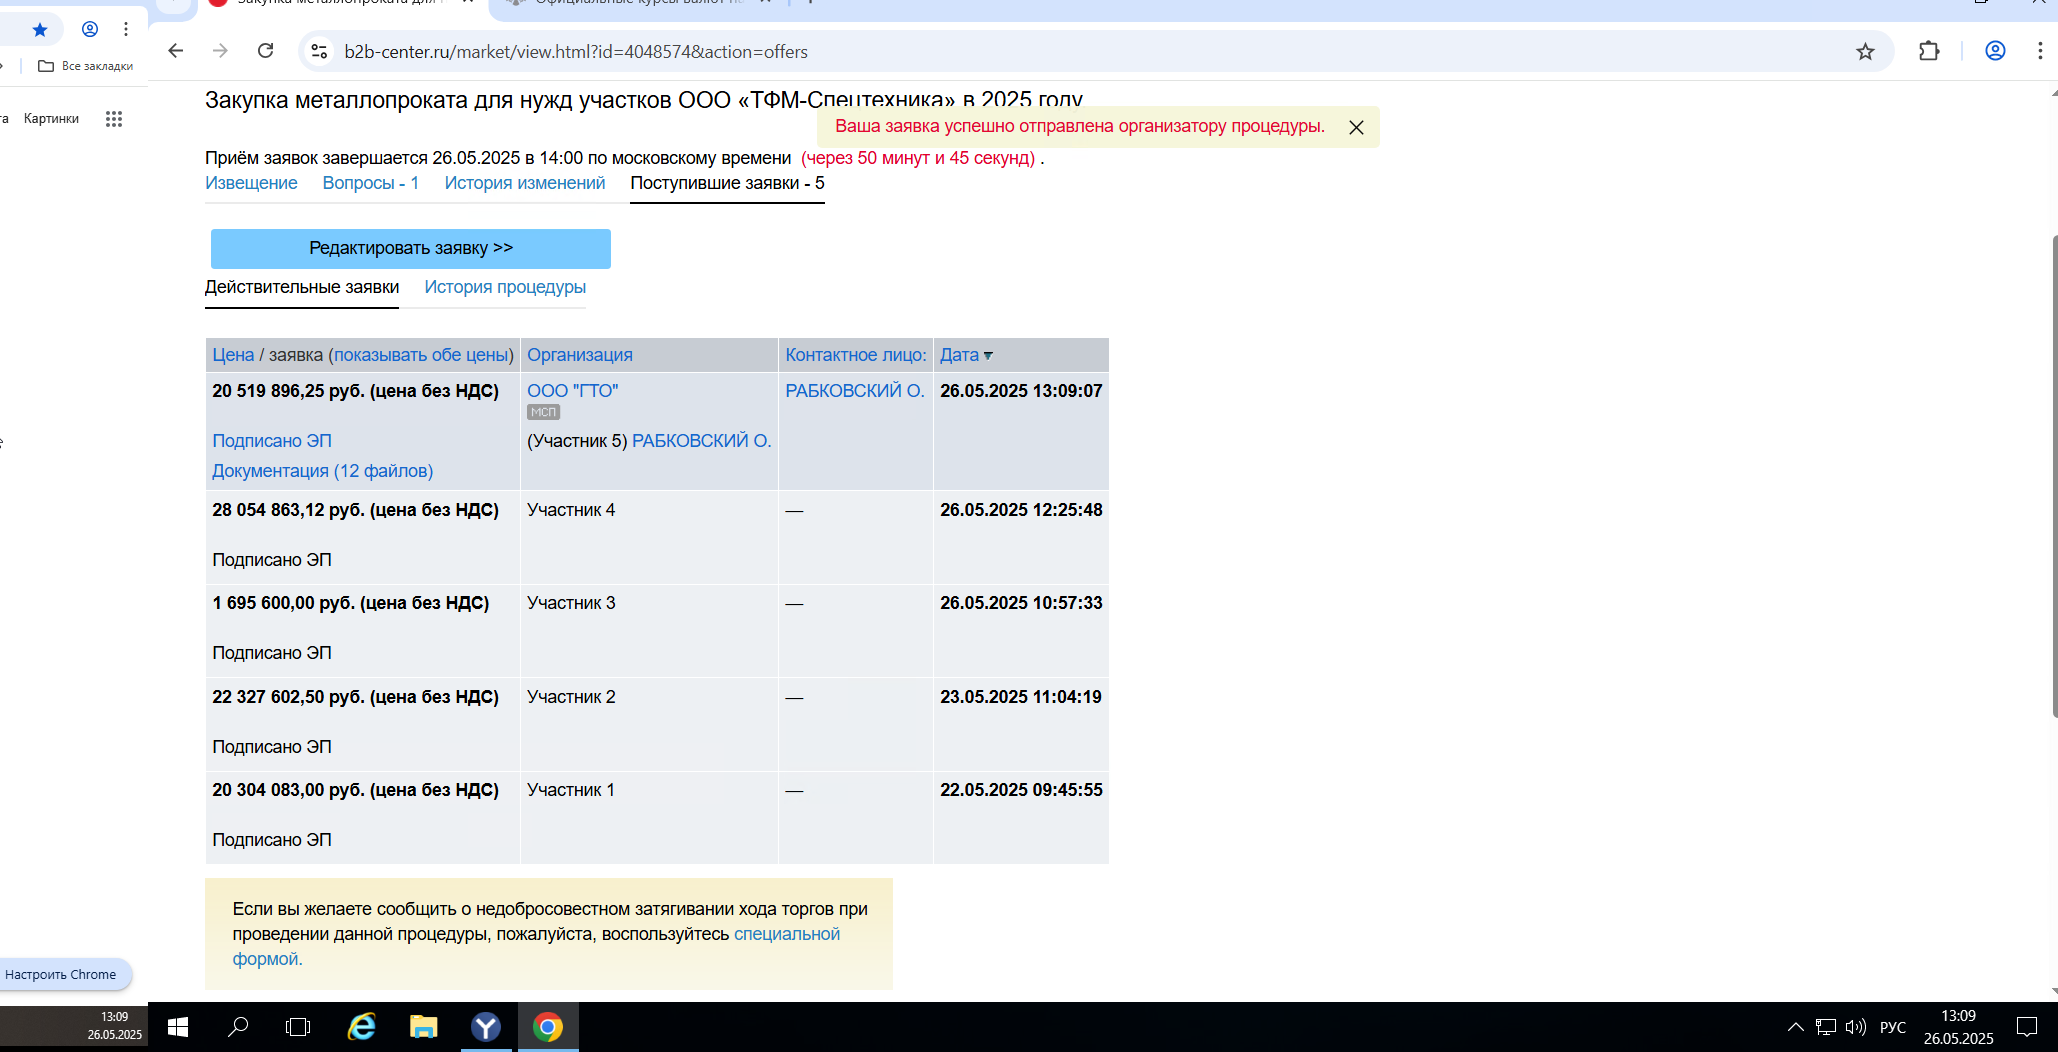Select the Действительные заявки subtab

[302, 287]
